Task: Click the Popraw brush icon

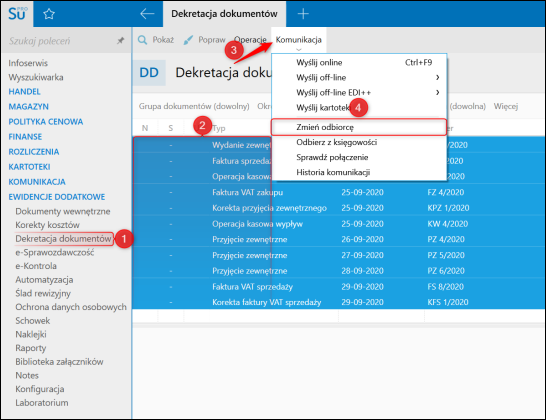Action: 188,40
